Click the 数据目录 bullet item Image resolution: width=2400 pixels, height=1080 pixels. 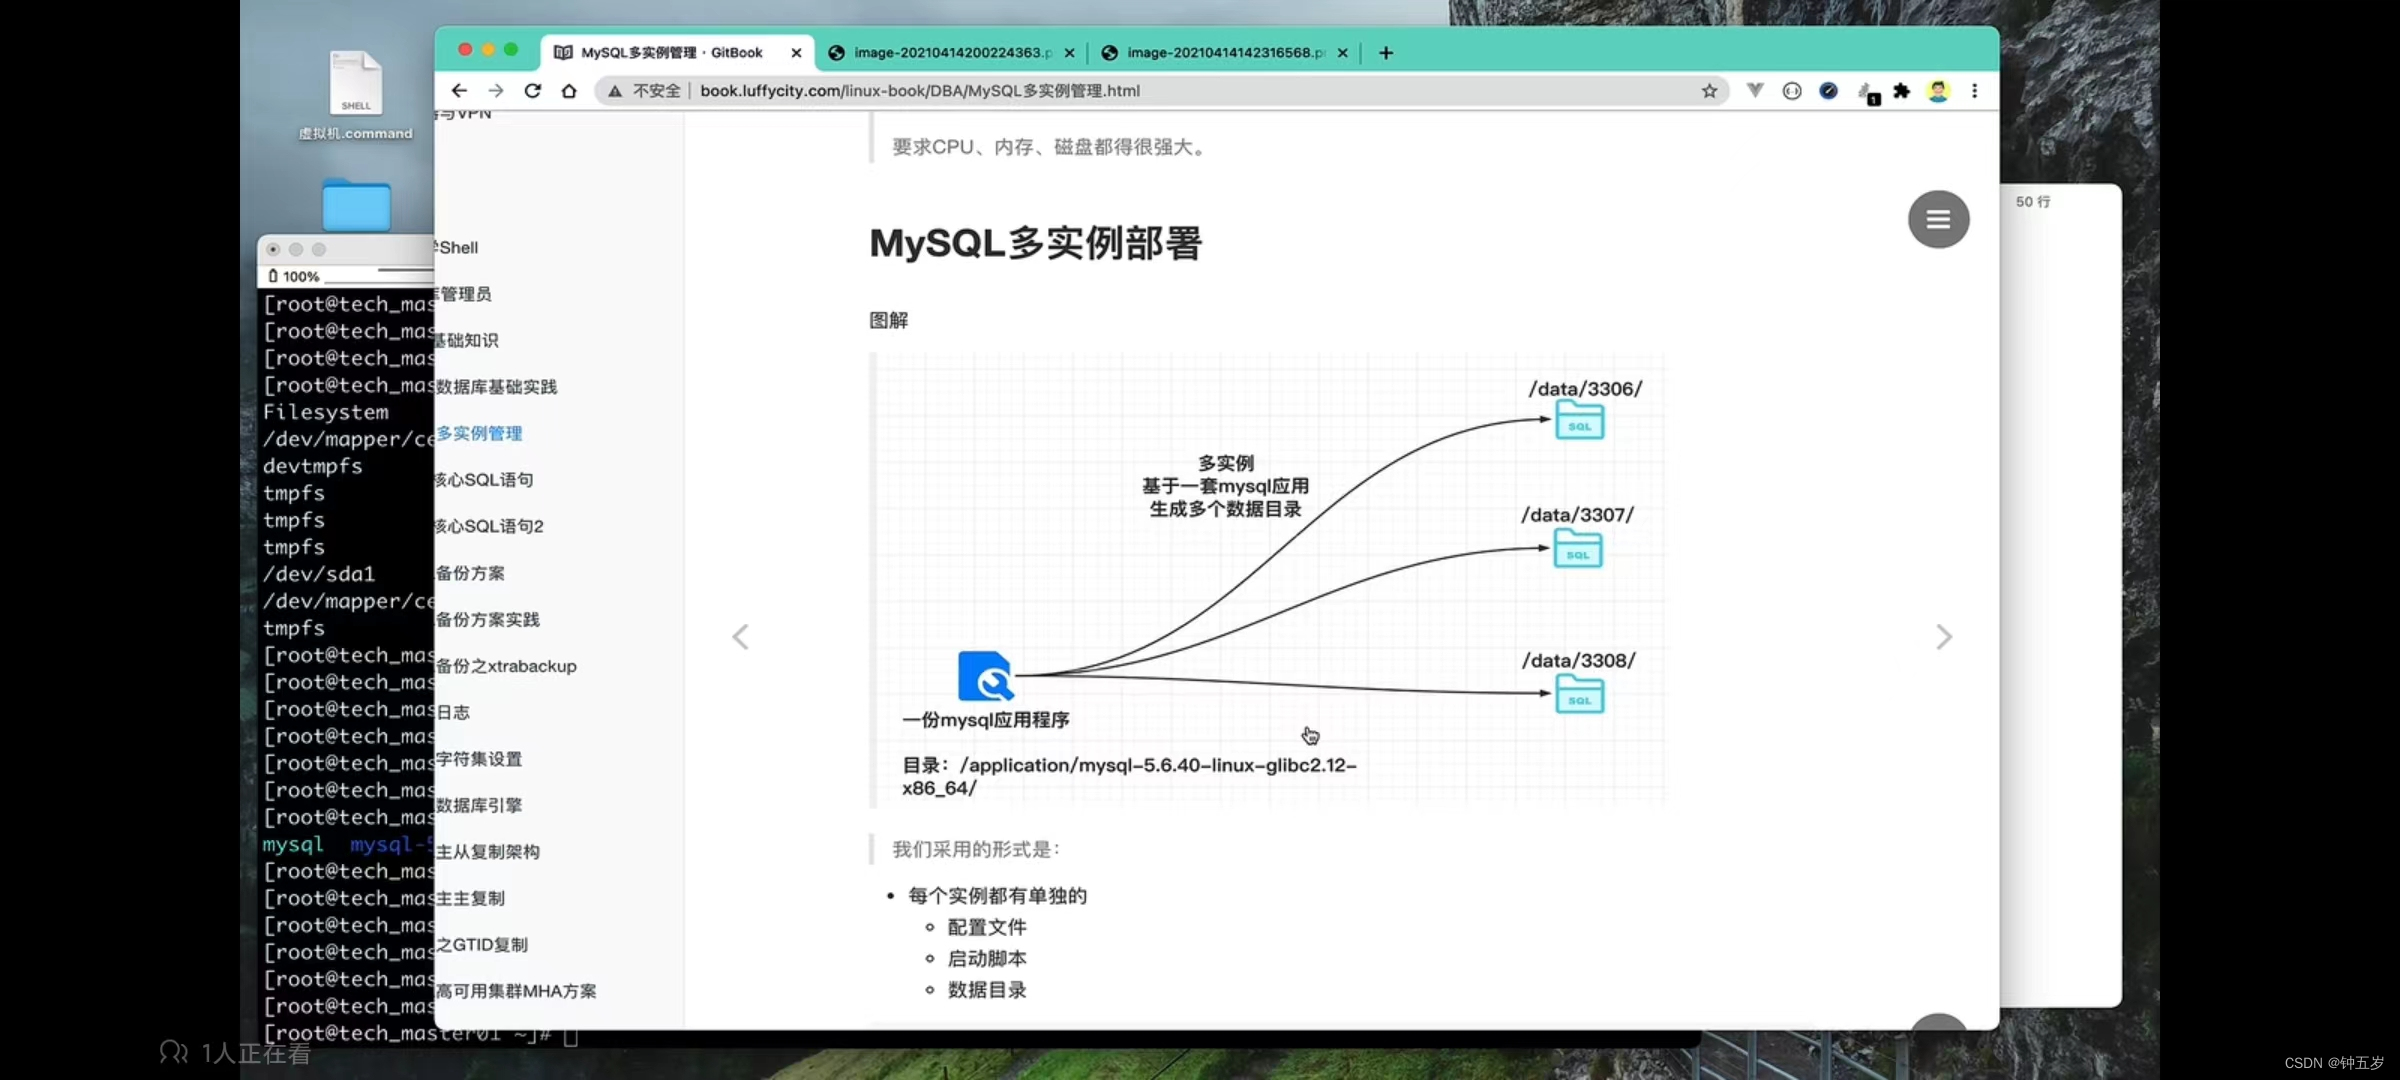click(x=987, y=989)
